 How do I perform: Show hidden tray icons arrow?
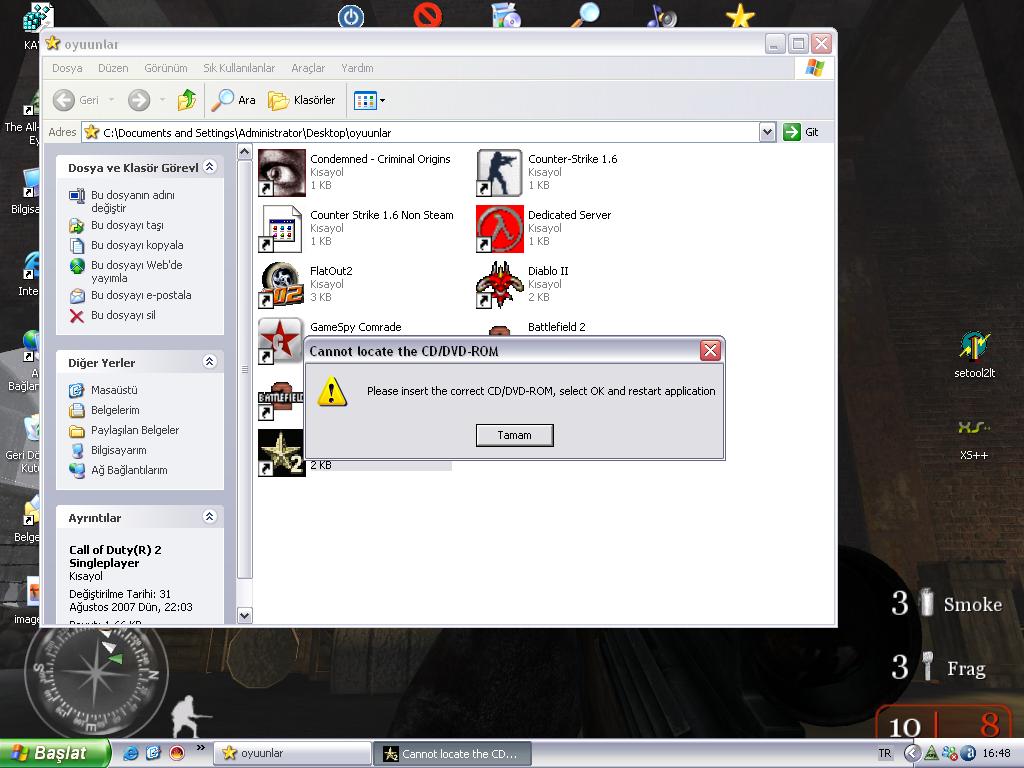pyautogui.click(x=912, y=754)
